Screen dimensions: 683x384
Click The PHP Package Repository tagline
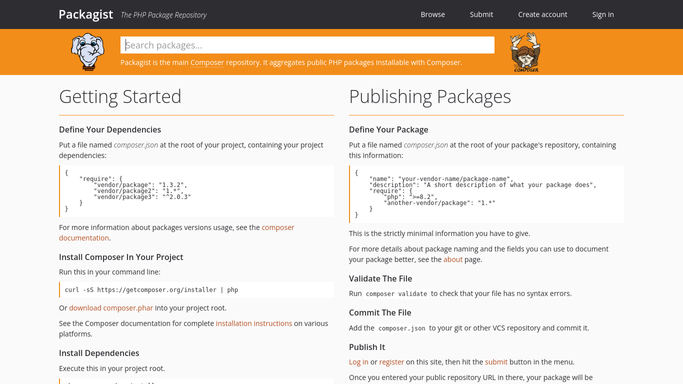click(x=163, y=15)
